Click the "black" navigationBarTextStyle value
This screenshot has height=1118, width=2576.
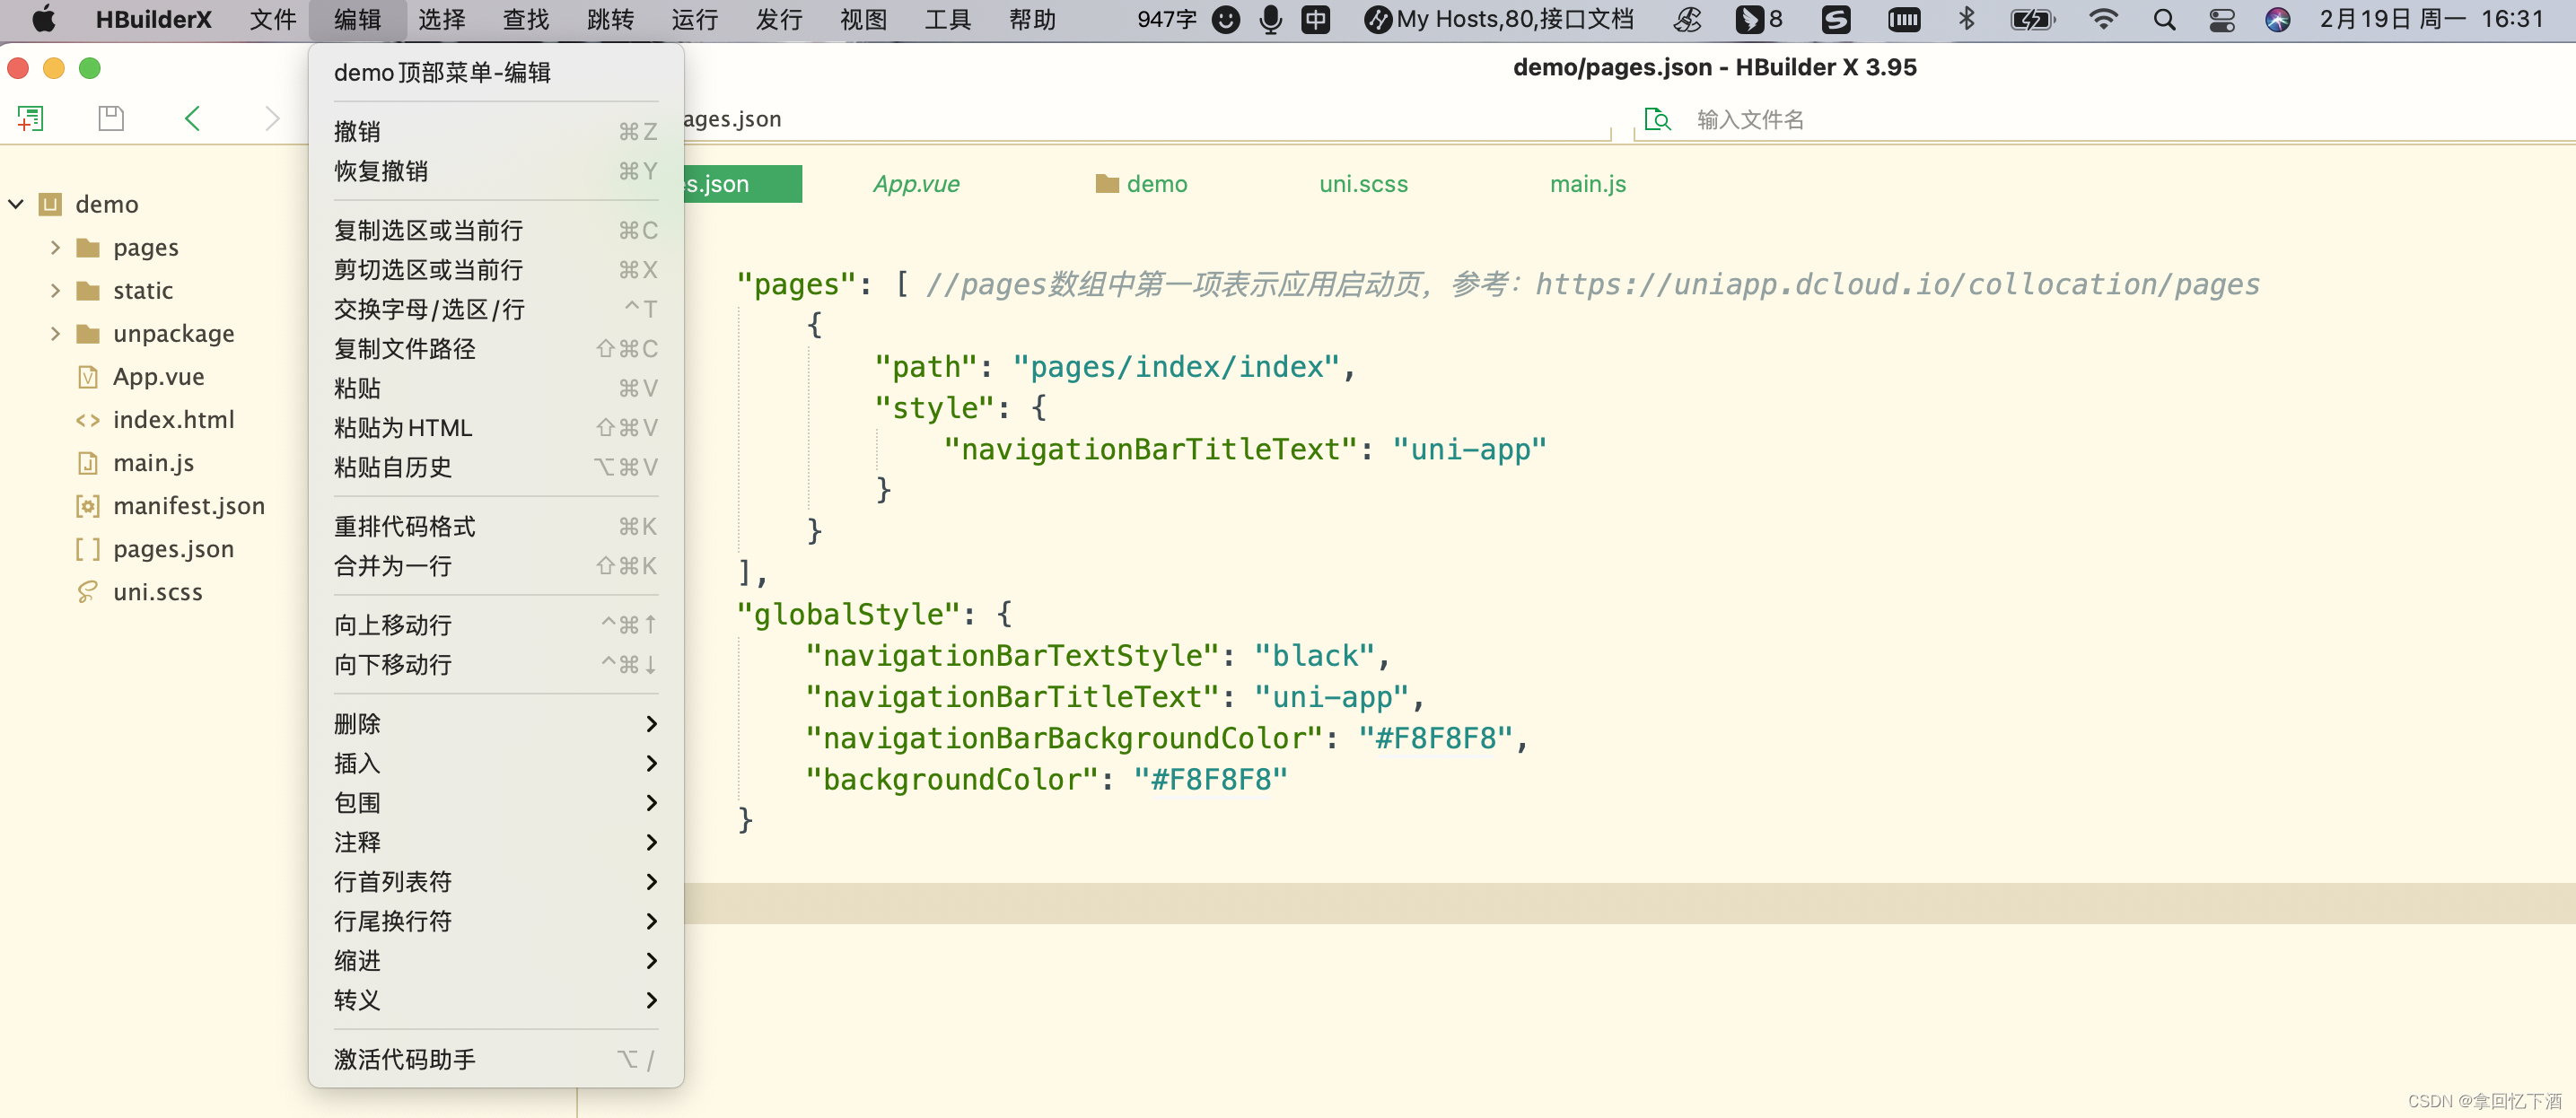pos(1315,655)
